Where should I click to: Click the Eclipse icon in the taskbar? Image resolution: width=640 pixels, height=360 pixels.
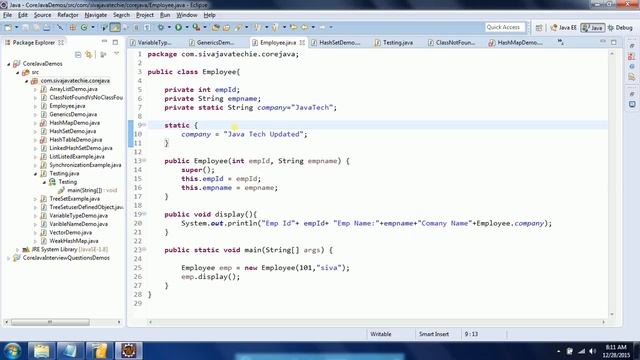[129, 351]
